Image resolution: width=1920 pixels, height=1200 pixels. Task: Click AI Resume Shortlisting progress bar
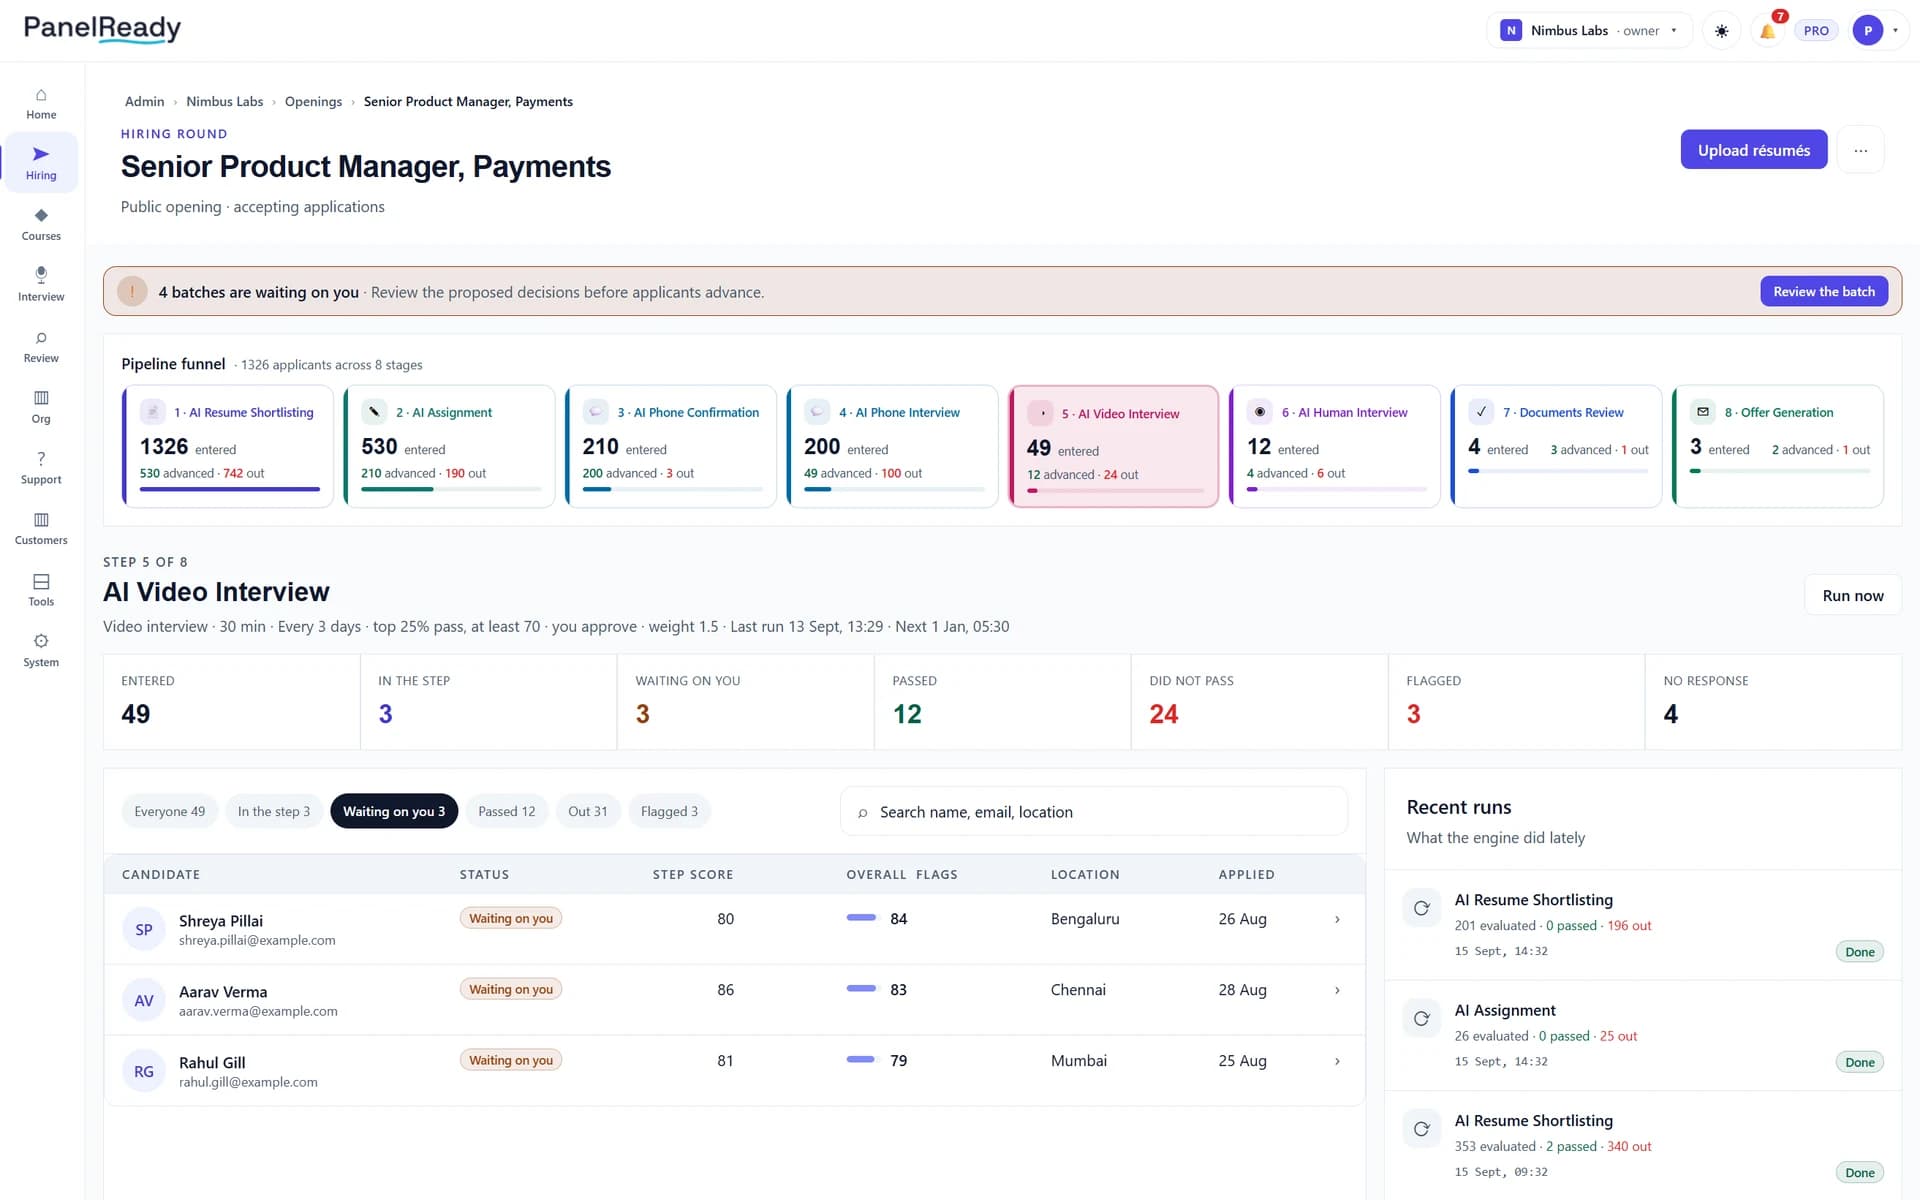229,489
